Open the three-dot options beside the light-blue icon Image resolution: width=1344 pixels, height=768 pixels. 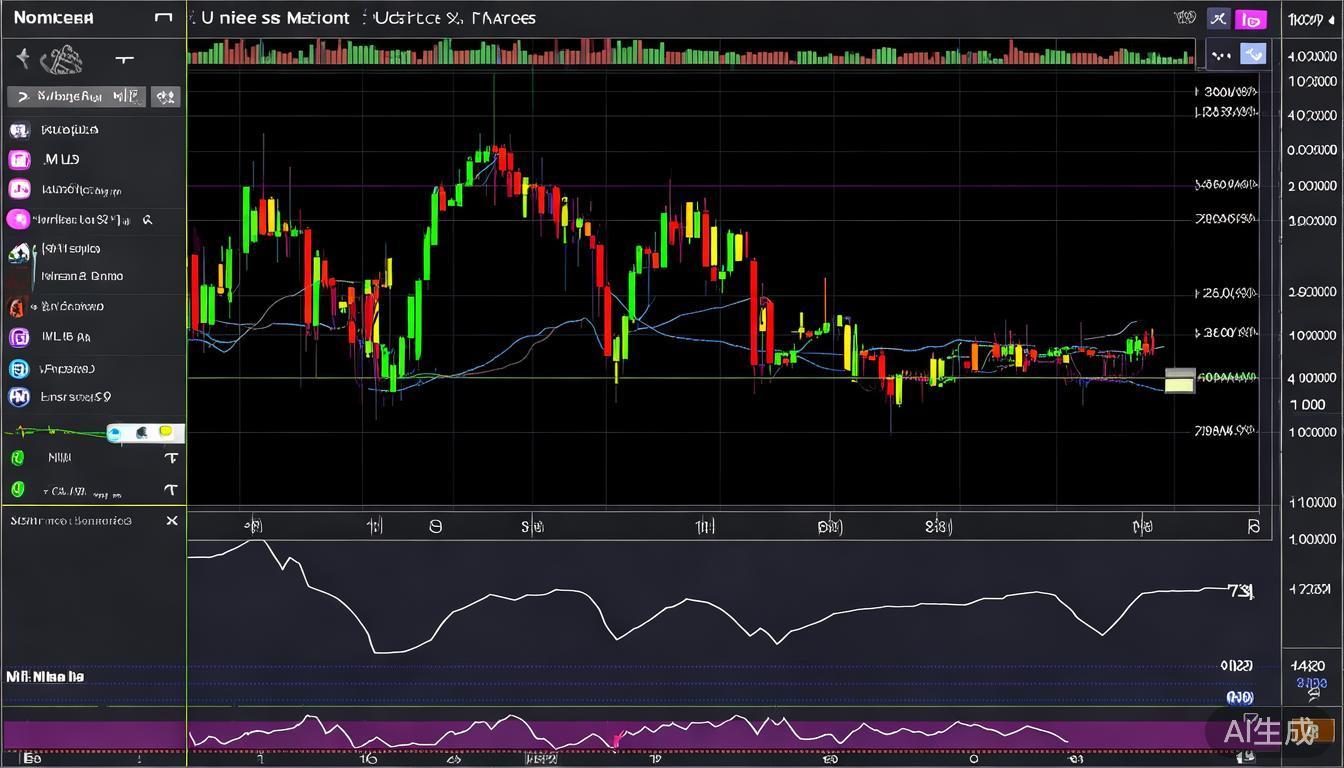point(1221,56)
